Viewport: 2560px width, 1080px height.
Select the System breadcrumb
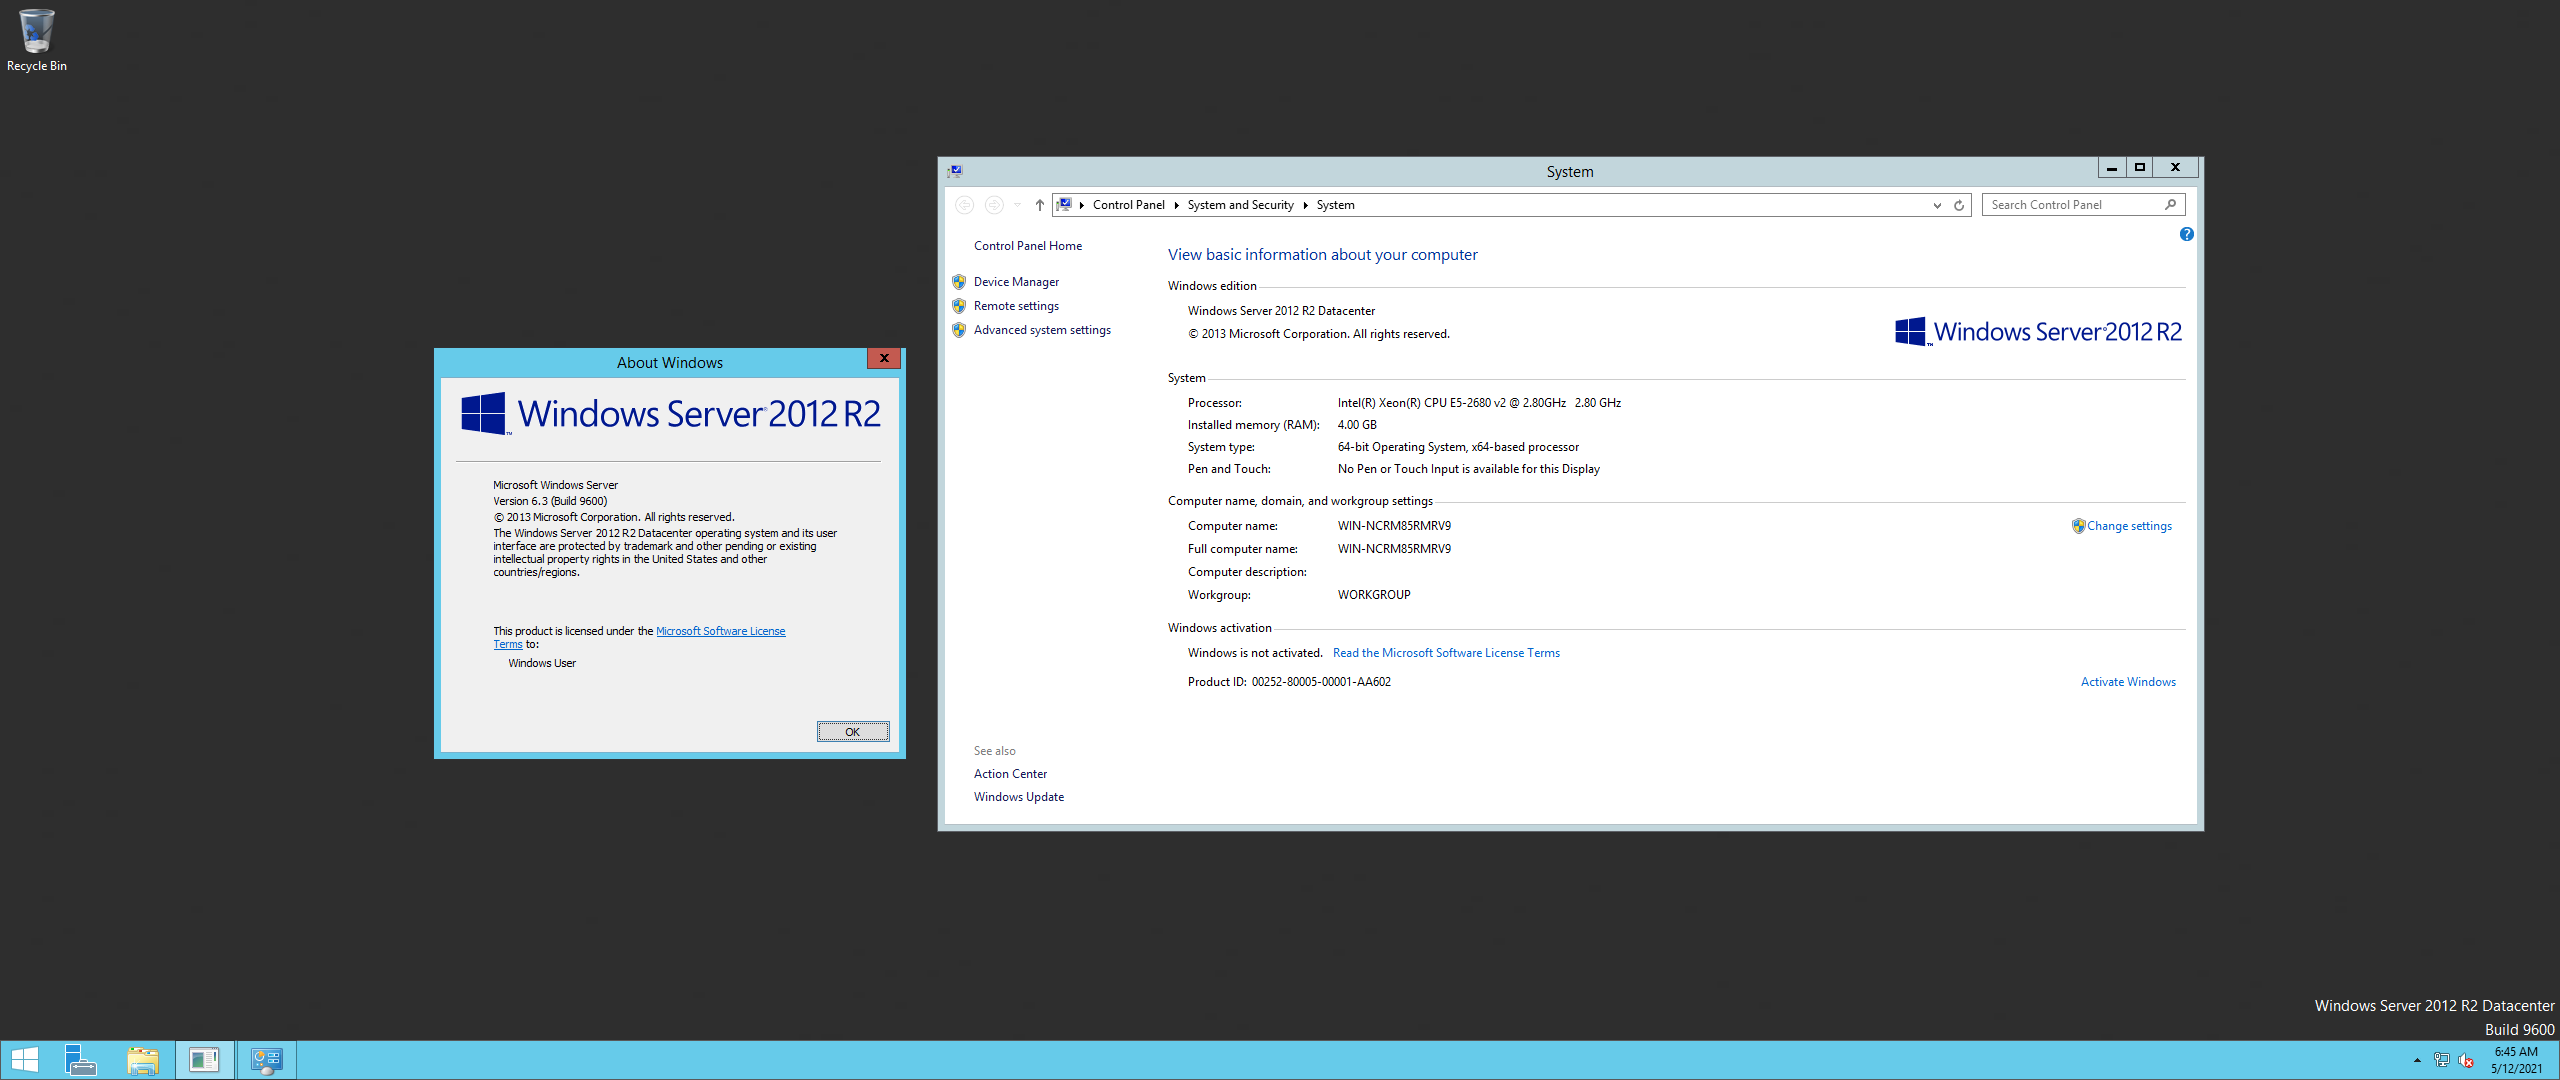(1335, 205)
